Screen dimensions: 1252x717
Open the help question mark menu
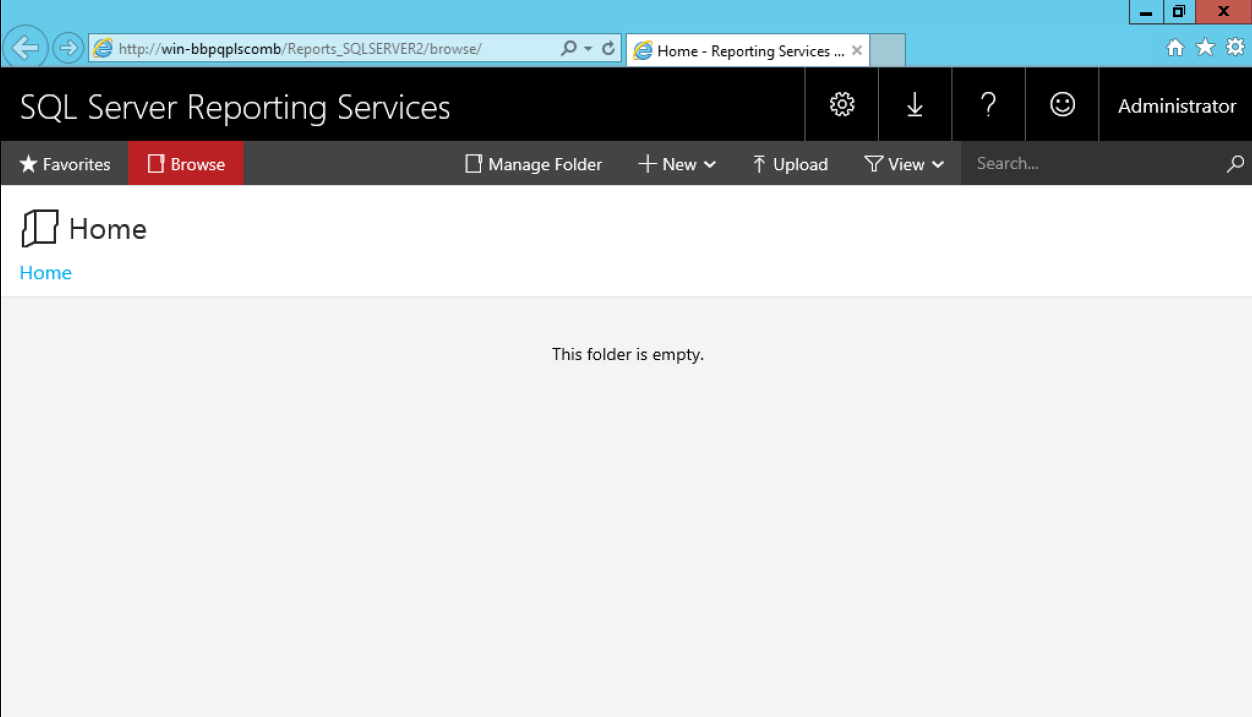click(988, 105)
